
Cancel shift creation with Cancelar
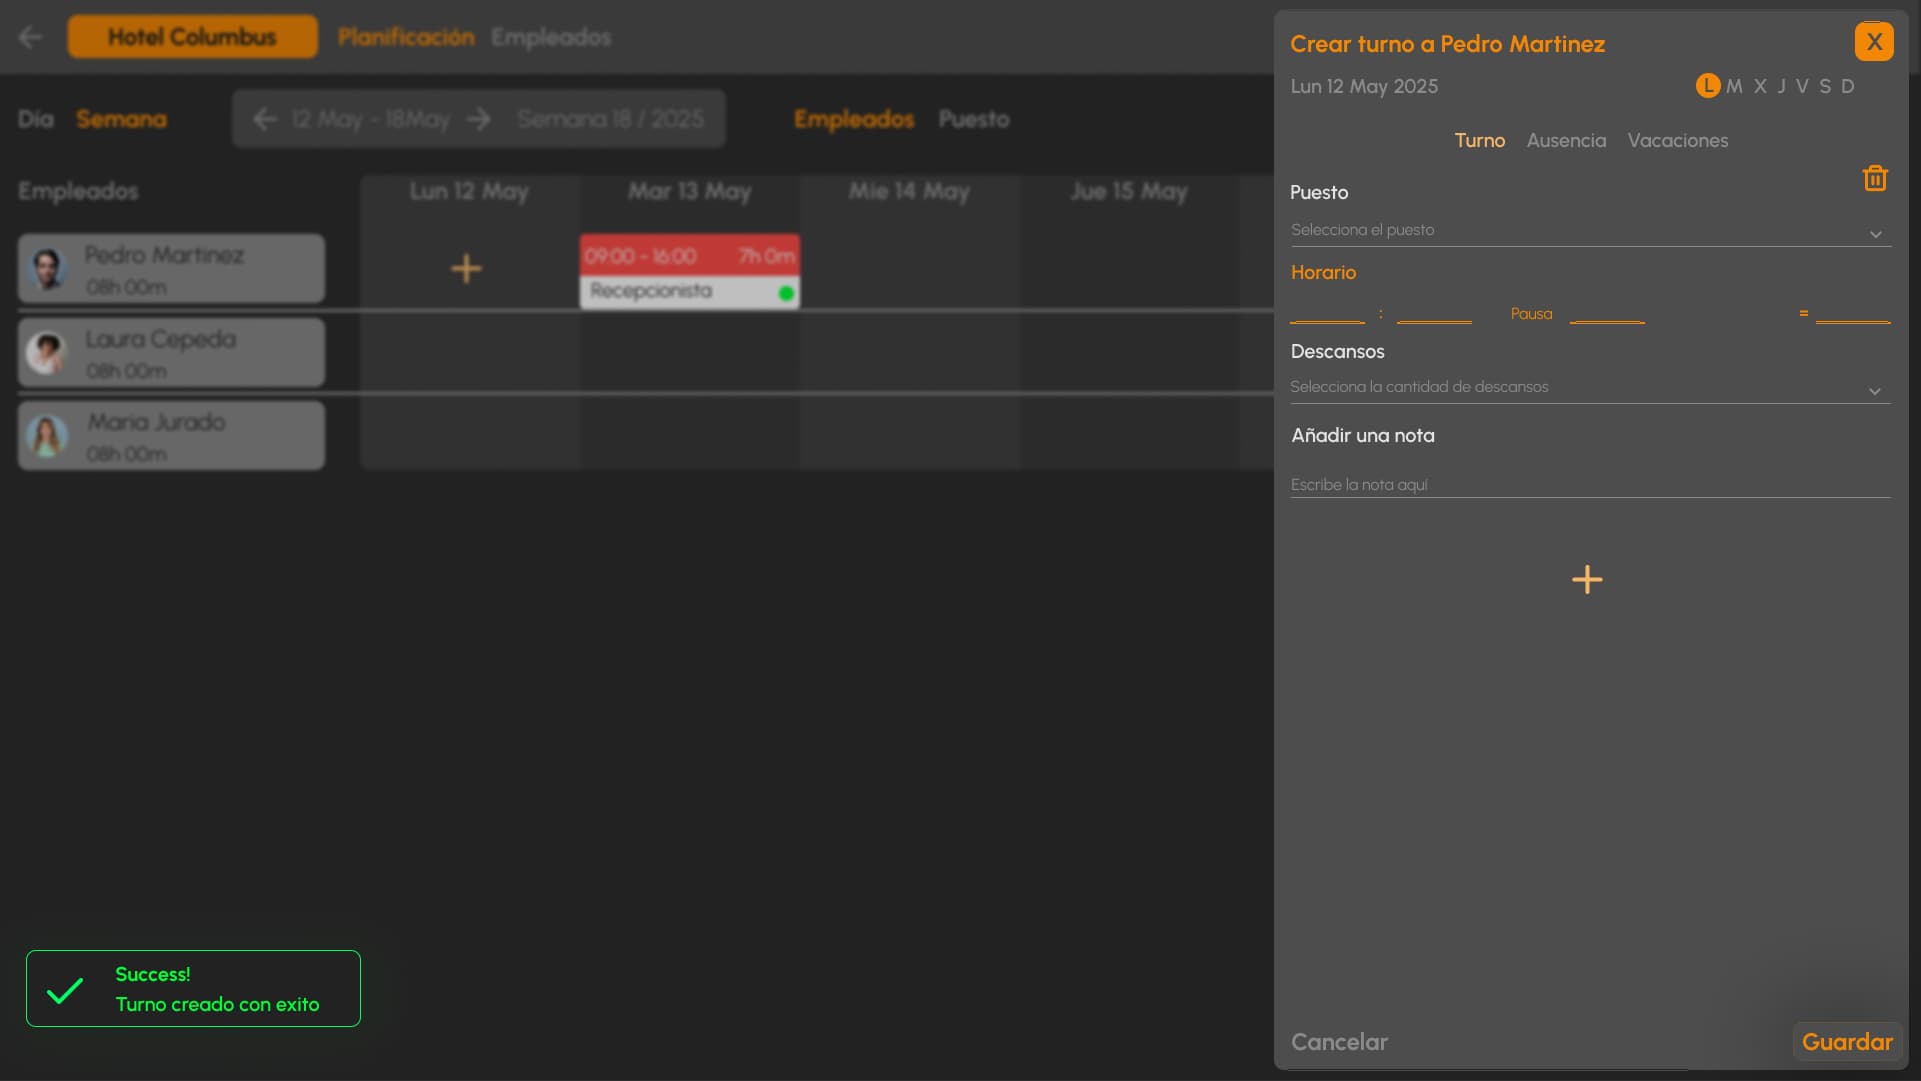coord(1339,1042)
